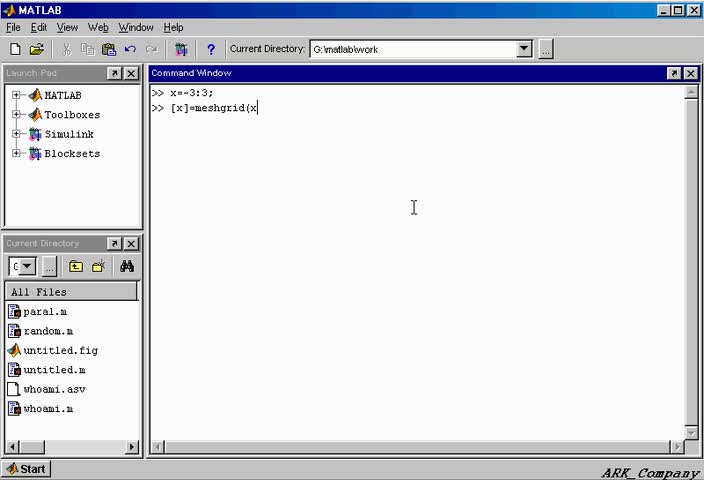Click the Command Window vertical scrollbar track
This screenshot has width=704, height=480.
[x=691, y=263]
